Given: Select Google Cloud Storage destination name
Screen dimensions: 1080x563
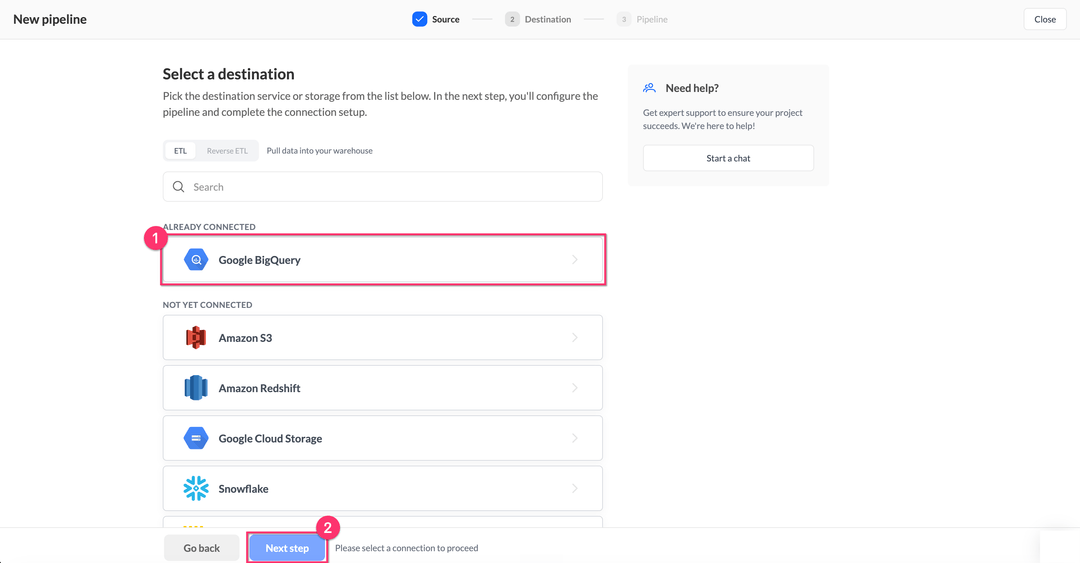Looking at the screenshot, I should click(x=270, y=438).
